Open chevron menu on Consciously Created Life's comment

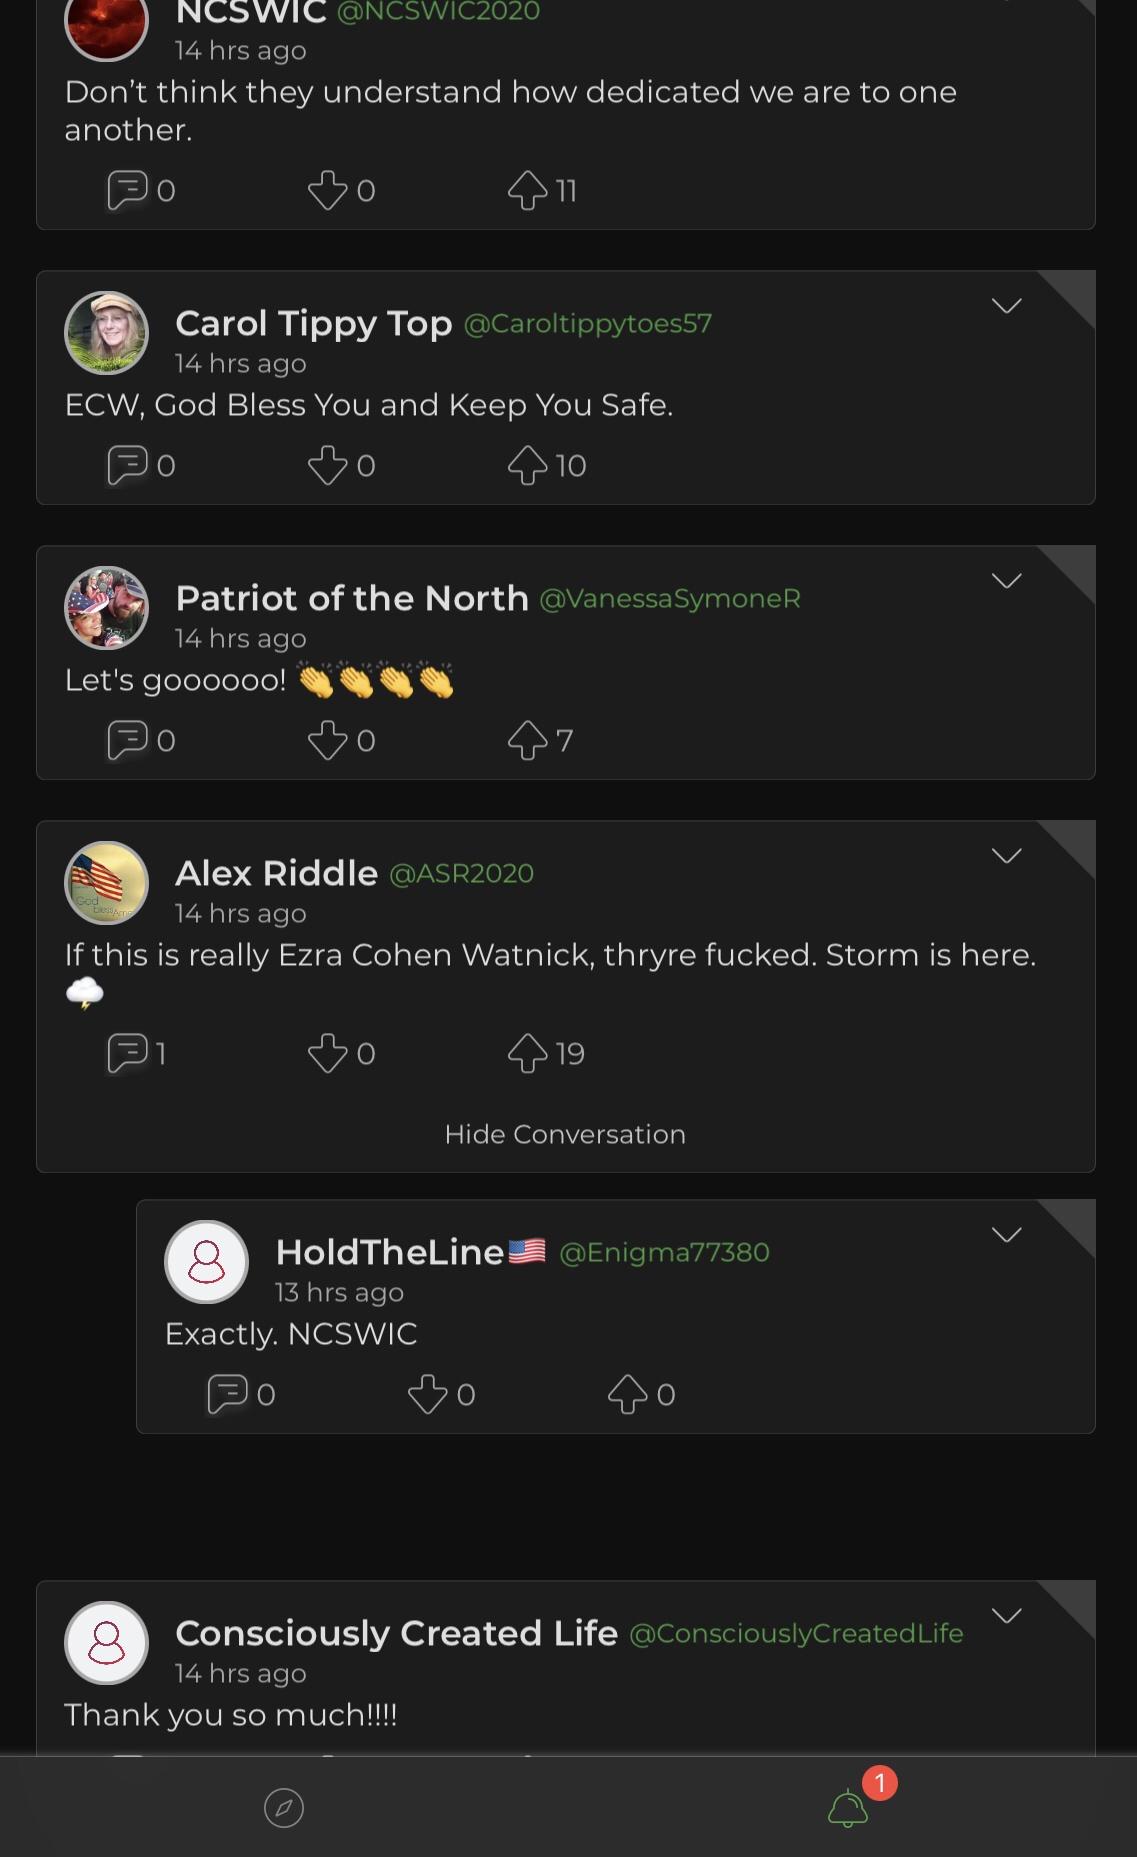pos(1006,1615)
